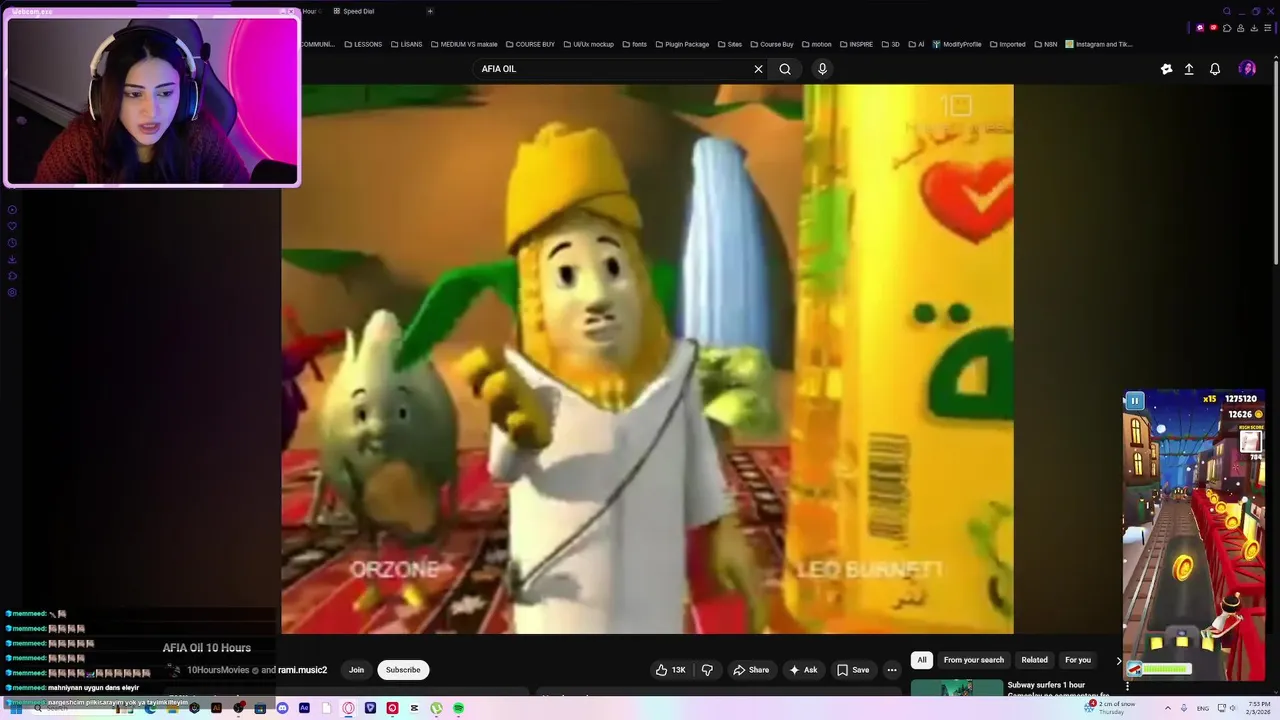Like the video with 13K likes
This screenshot has width=1280, height=720.
click(670, 670)
